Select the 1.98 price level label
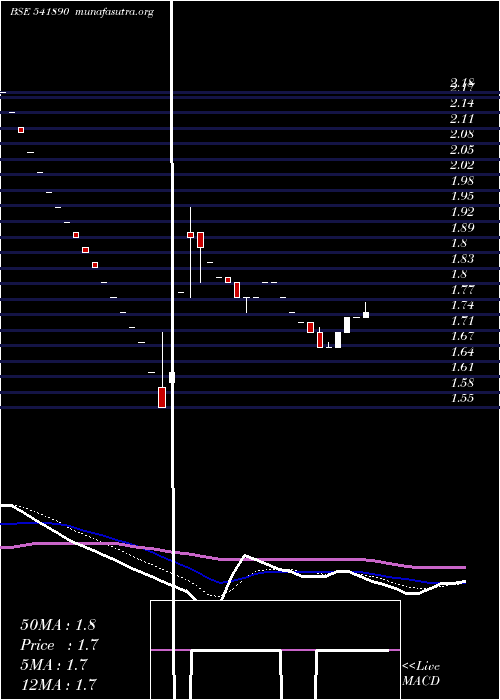The height and width of the screenshot is (700, 500). 462,181
